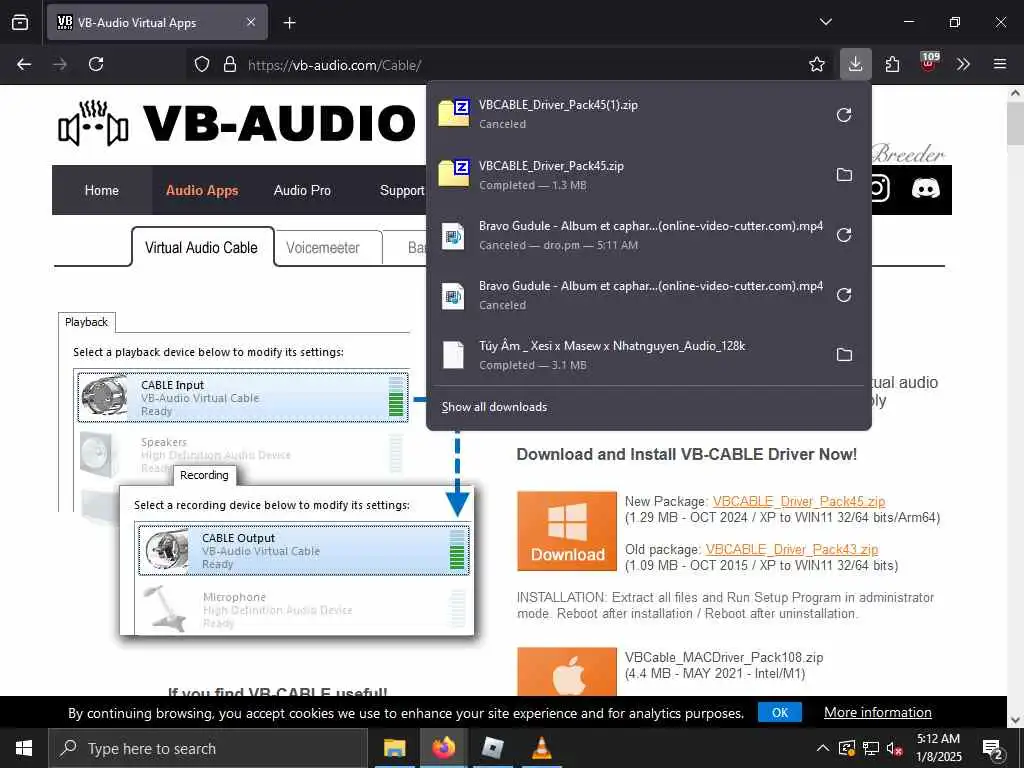Click the page vertical scrollbar thumb
Viewport: 1024px width, 768px height.
1015,123
